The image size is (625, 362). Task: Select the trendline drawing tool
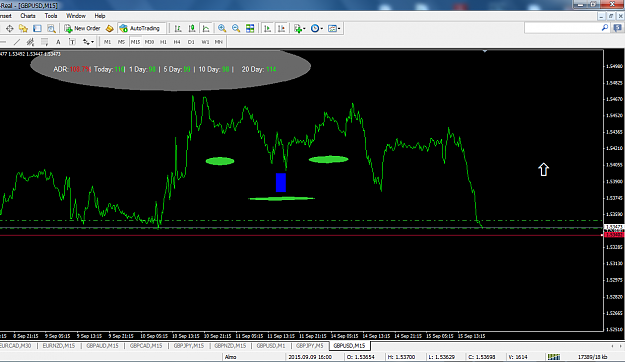[17, 42]
